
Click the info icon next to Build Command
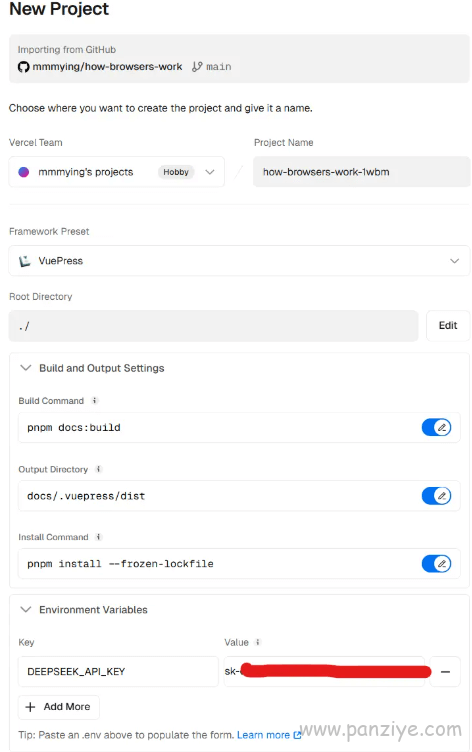click(x=95, y=400)
